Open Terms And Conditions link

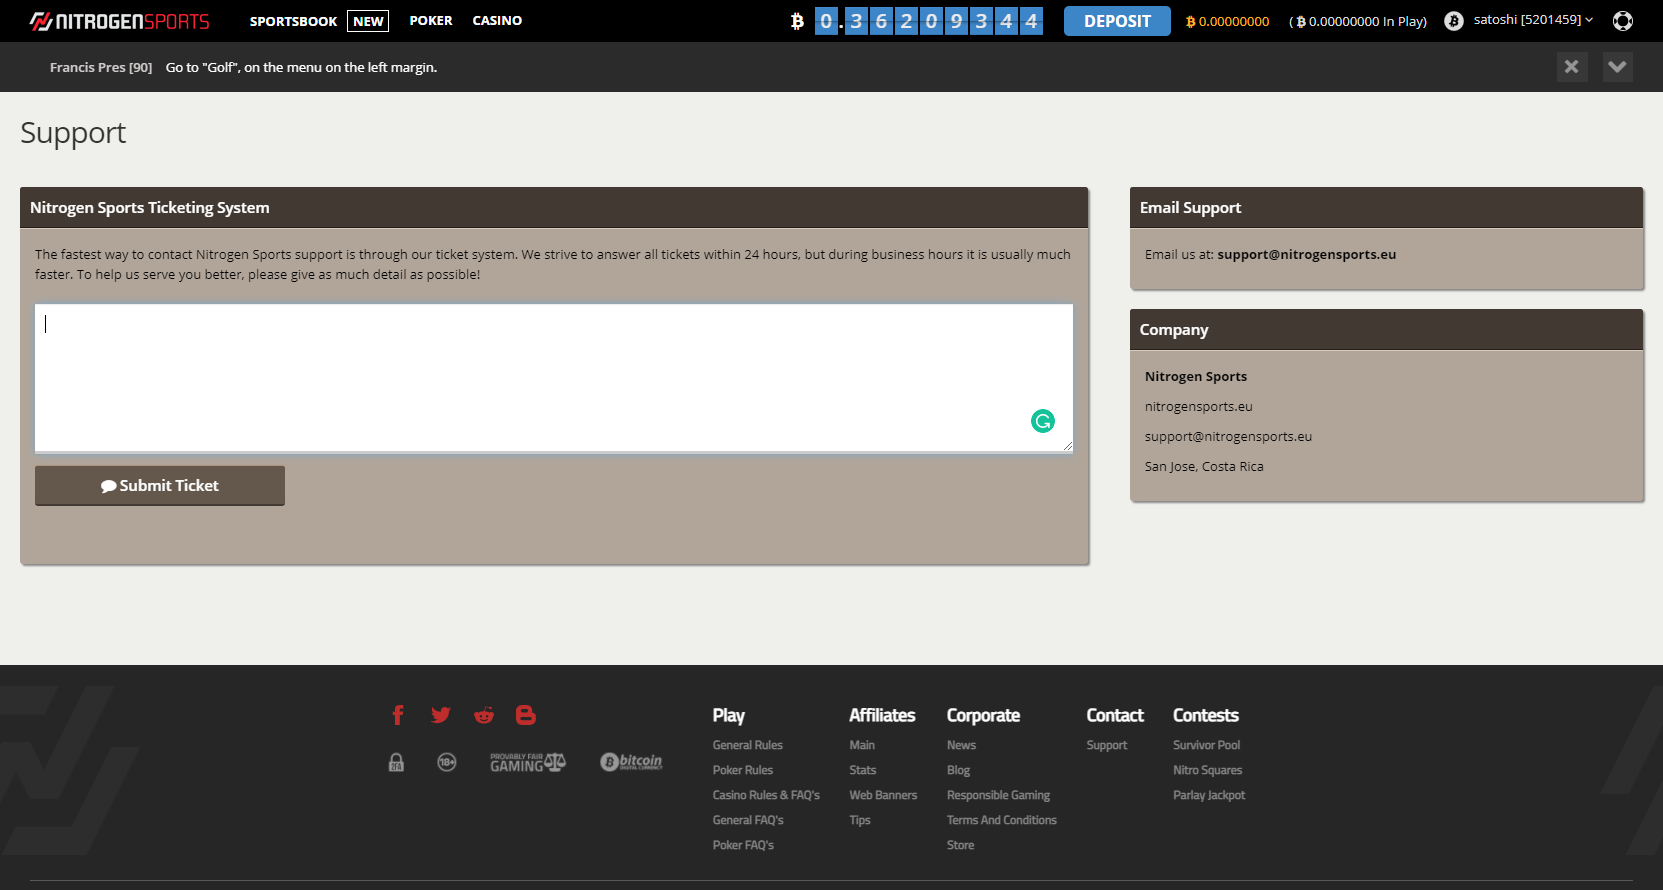pos(1001,820)
